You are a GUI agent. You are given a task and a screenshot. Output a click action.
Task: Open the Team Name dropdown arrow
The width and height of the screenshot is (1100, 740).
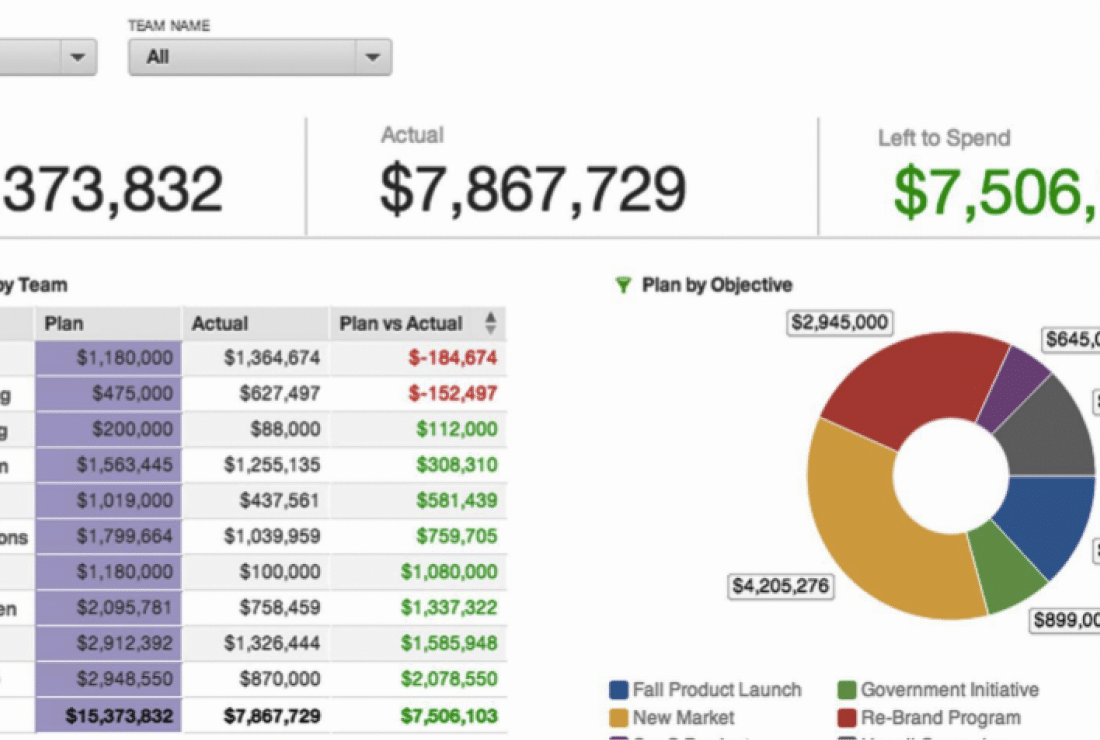click(x=372, y=58)
